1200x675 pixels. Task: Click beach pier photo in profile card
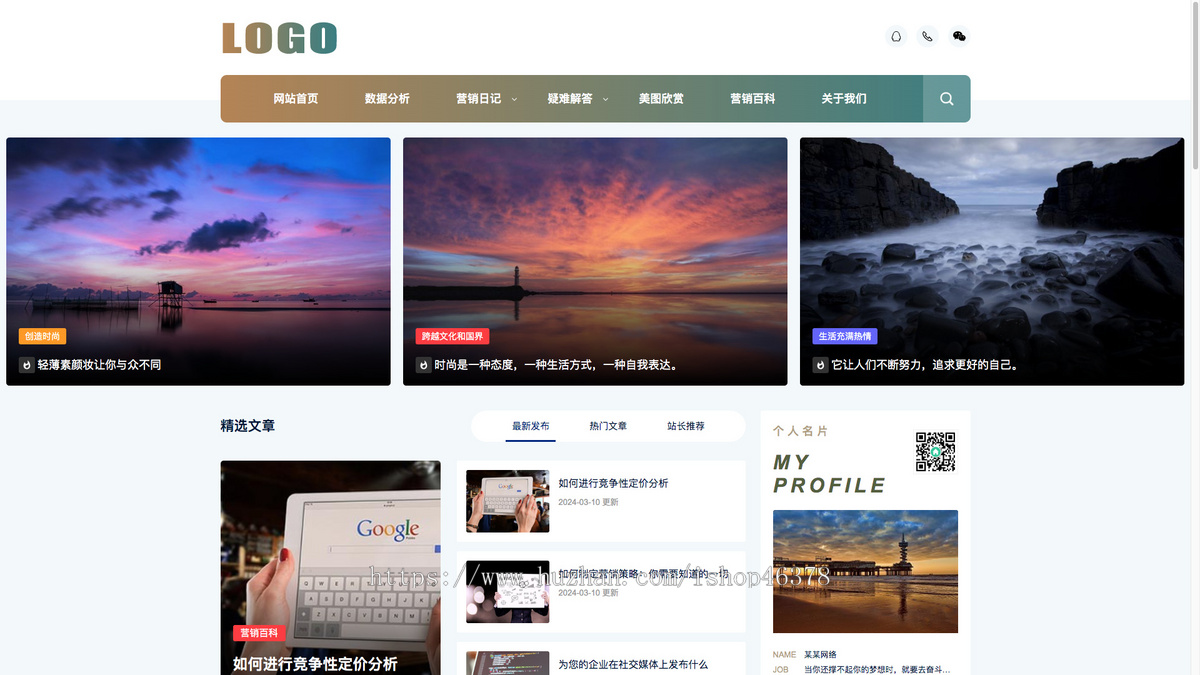[865, 571]
